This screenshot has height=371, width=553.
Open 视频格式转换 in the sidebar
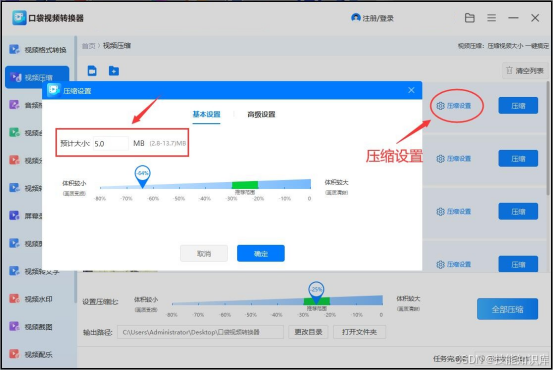point(38,50)
